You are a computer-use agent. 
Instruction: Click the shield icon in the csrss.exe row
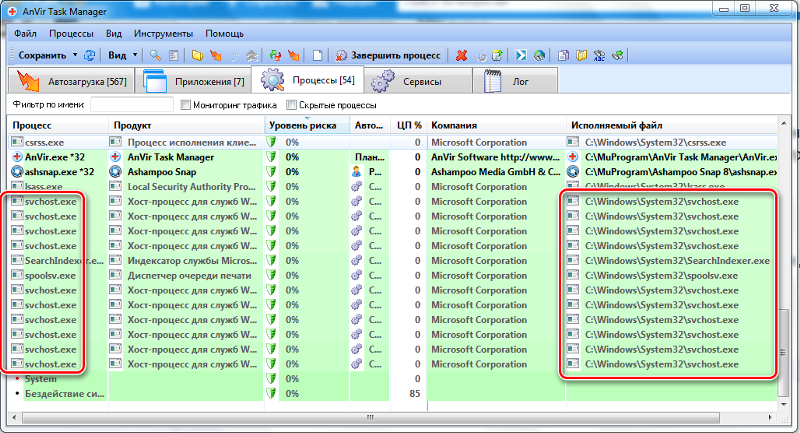[271, 142]
